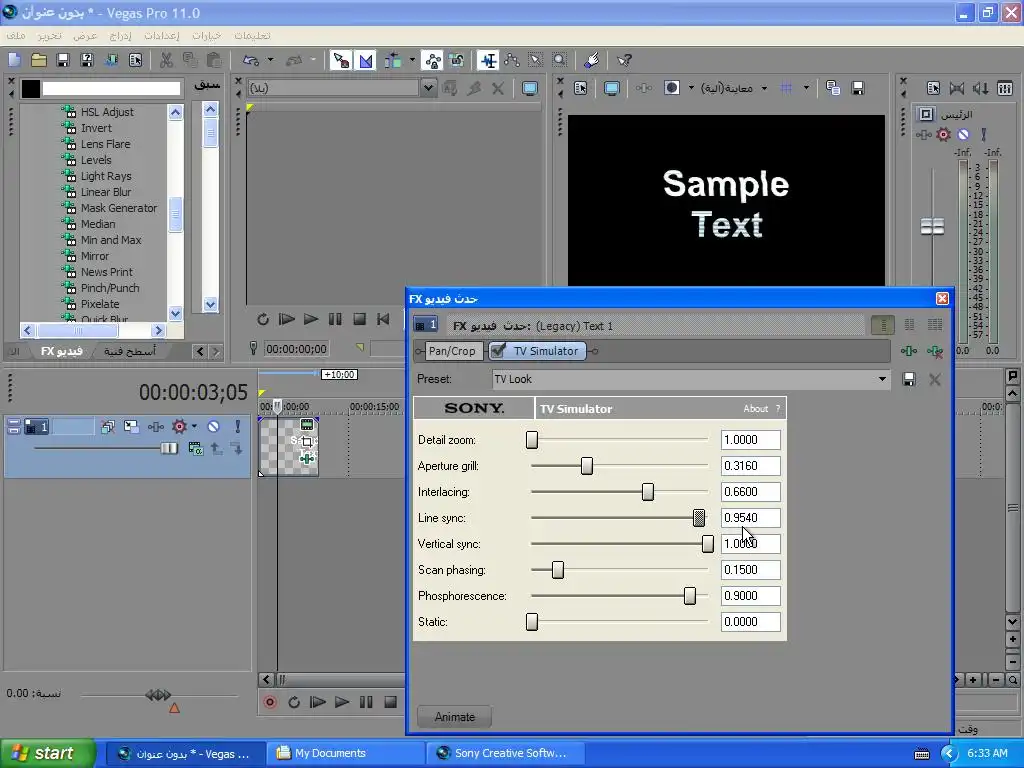
Task: Open the Redo history dropdown arrow
Action: pos(313,61)
